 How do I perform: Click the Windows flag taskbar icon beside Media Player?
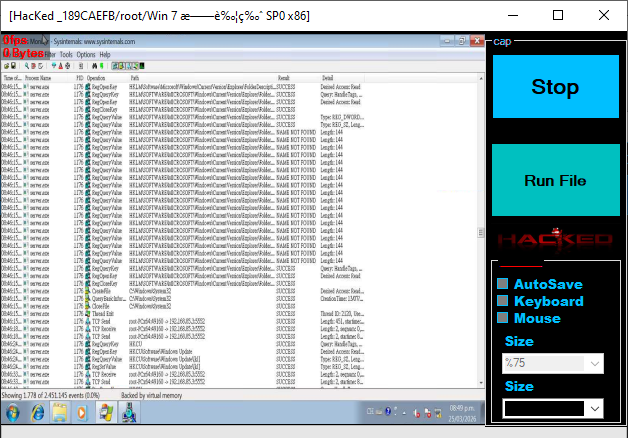pyautogui.click(x=104, y=412)
